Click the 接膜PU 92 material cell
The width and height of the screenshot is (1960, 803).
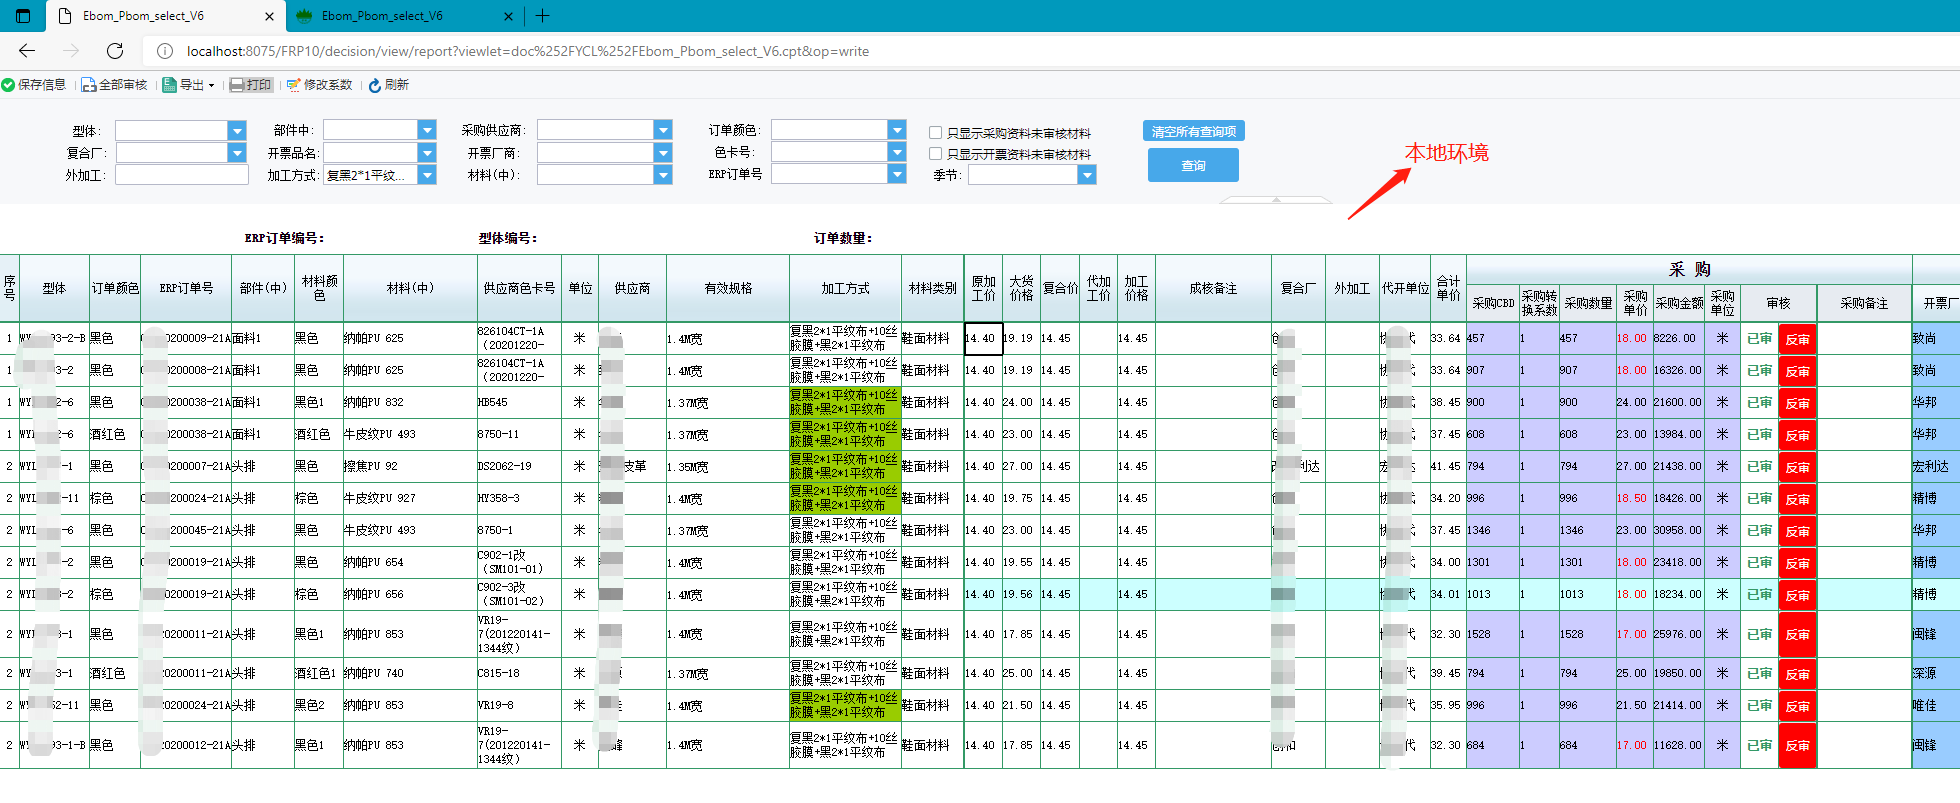(x=409, y=466)
